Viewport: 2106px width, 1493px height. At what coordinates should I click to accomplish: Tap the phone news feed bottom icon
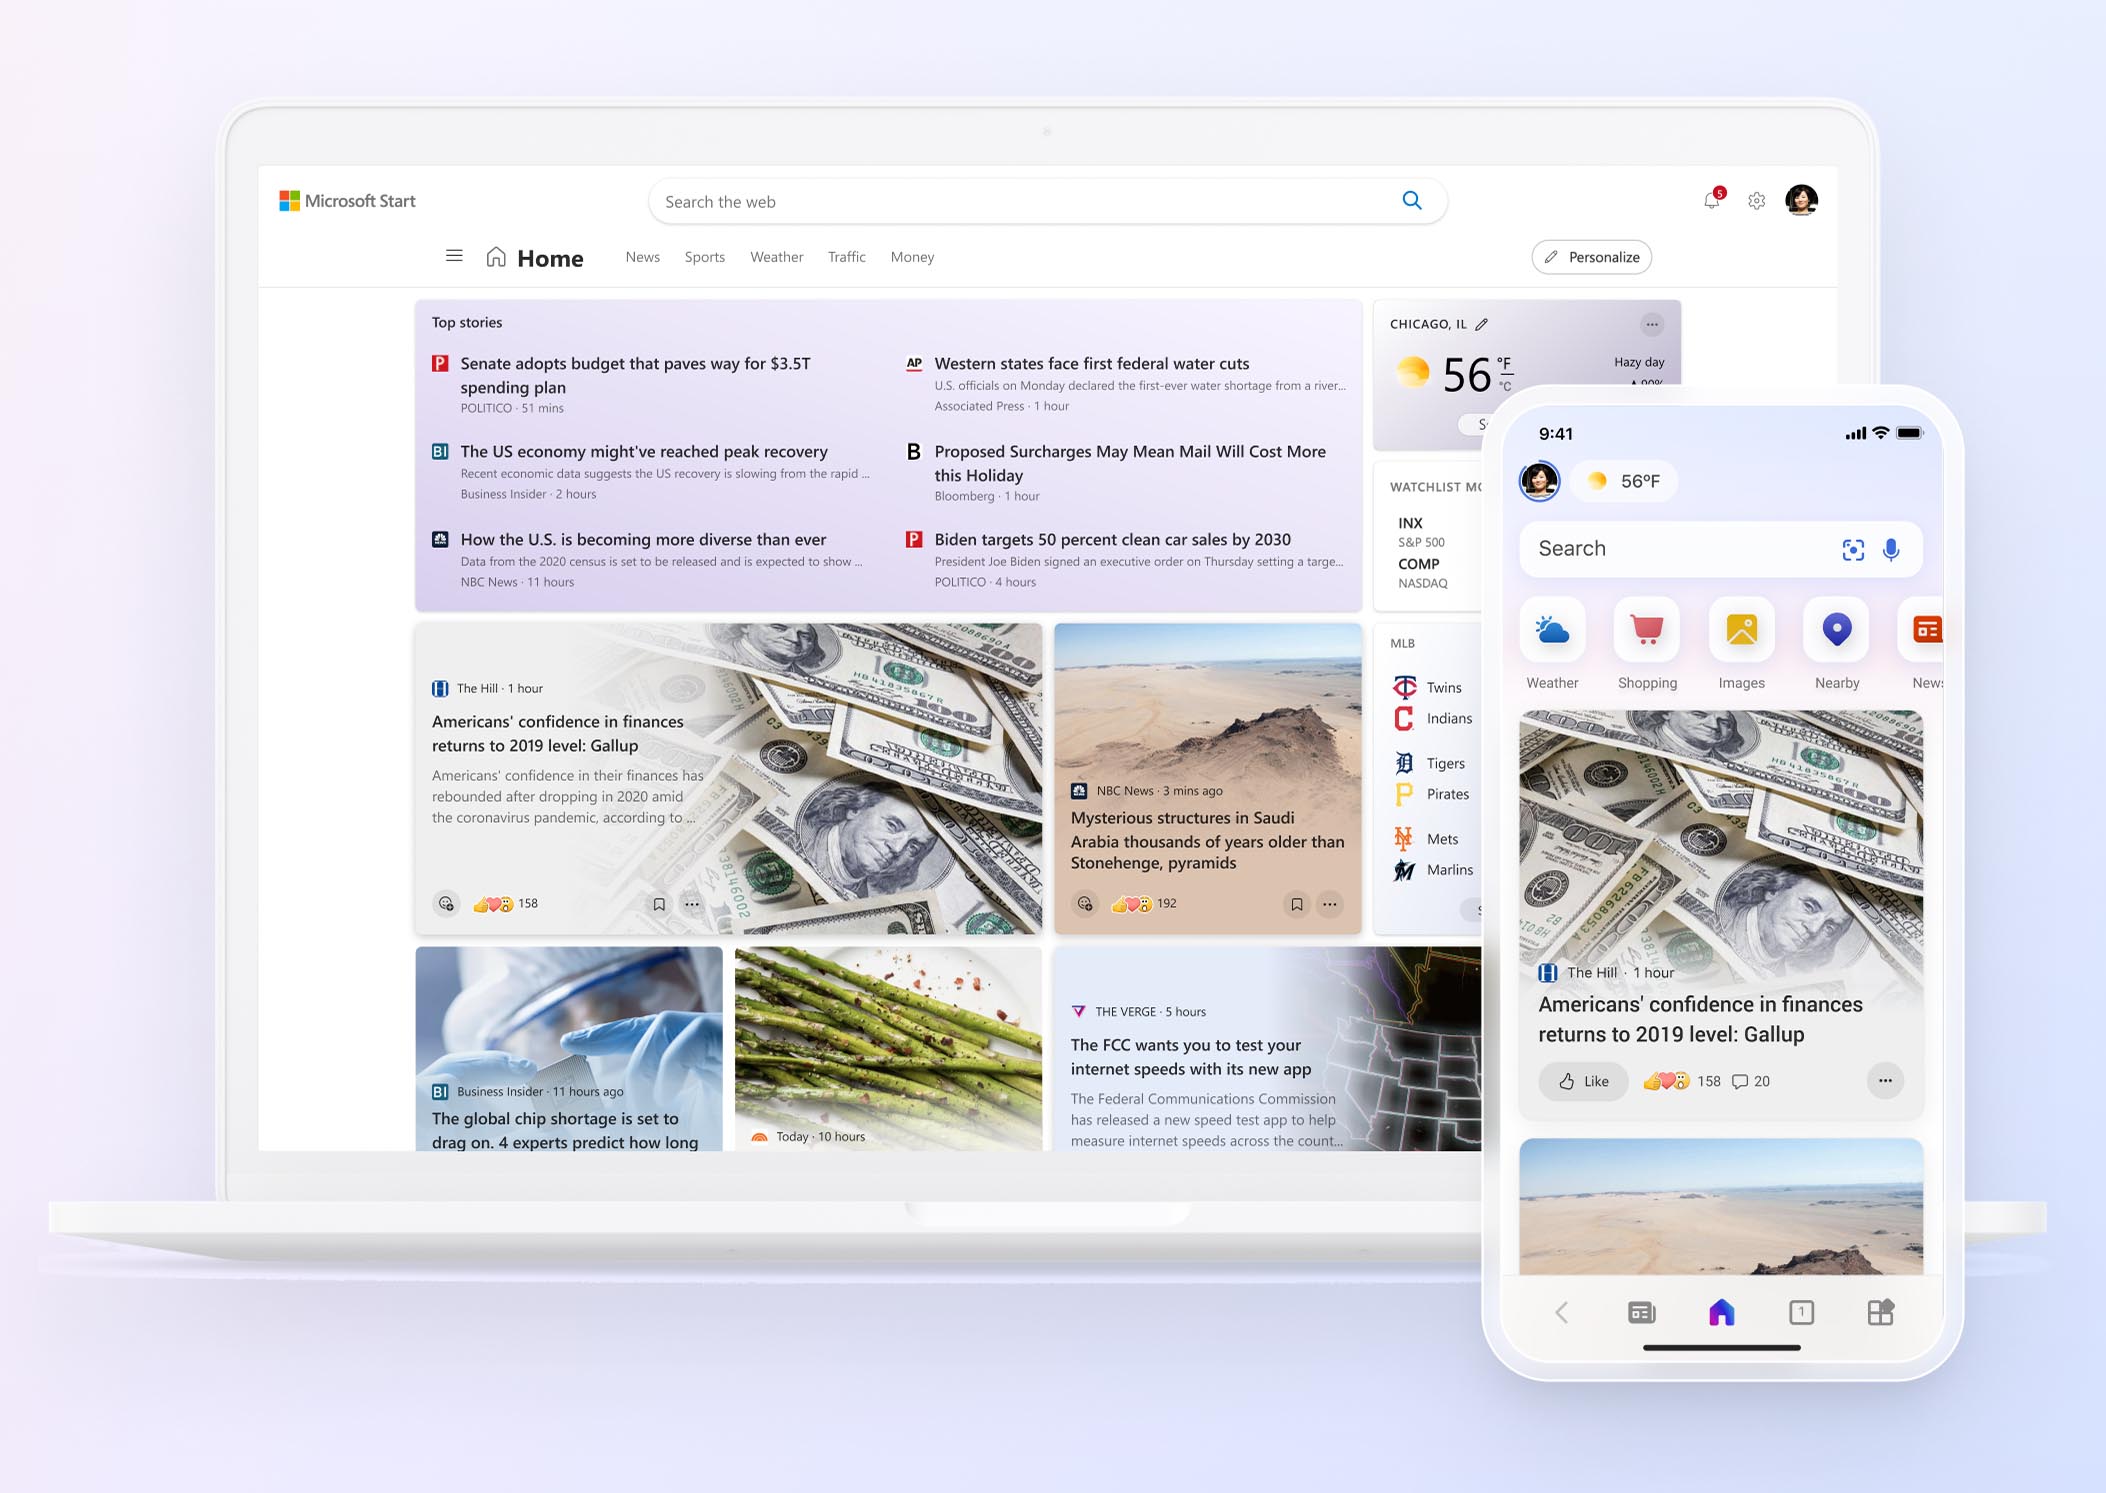[1641, 1312]
